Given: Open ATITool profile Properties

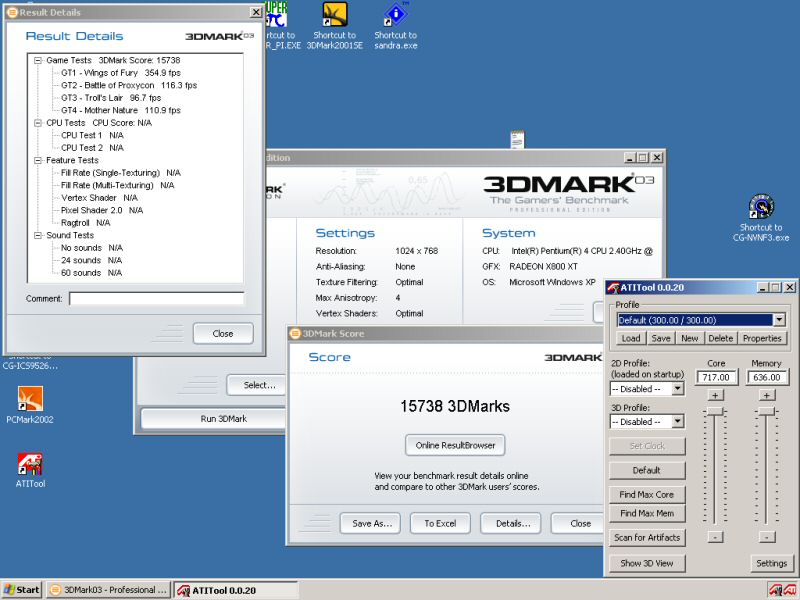Looking at the screenshot, I should point(762,338).
